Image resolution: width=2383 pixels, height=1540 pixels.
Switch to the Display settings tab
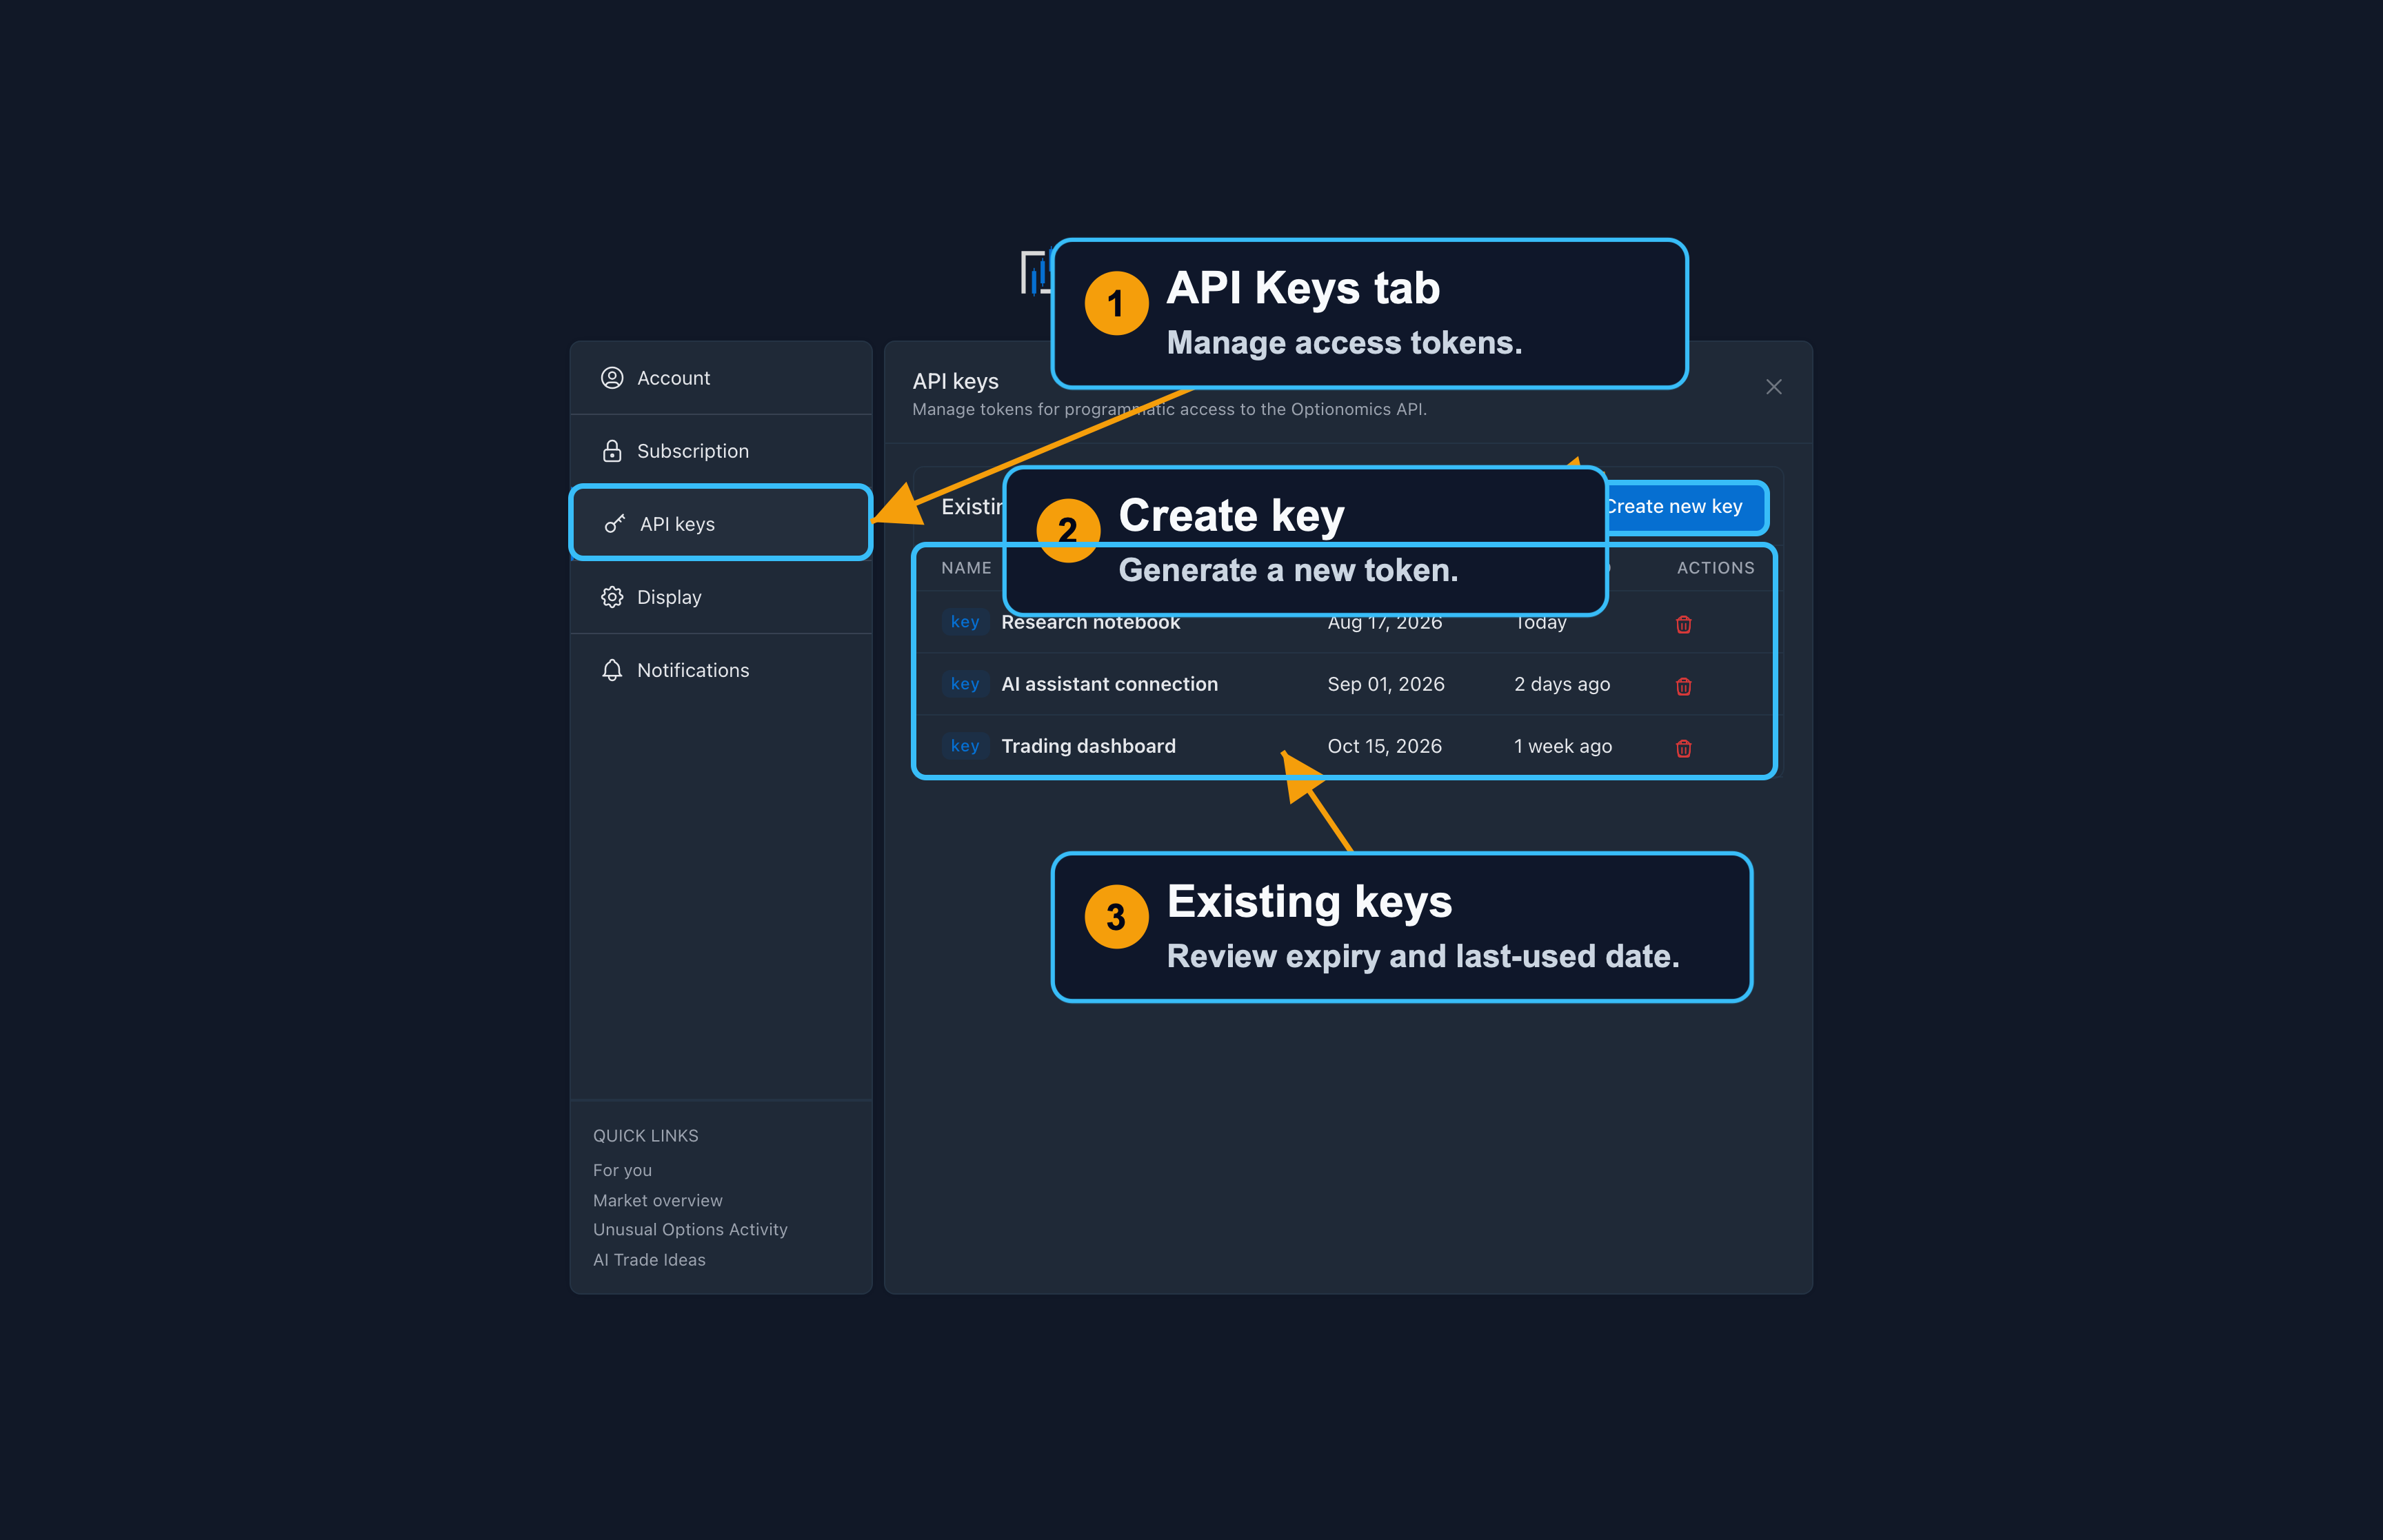pos(720,597)
